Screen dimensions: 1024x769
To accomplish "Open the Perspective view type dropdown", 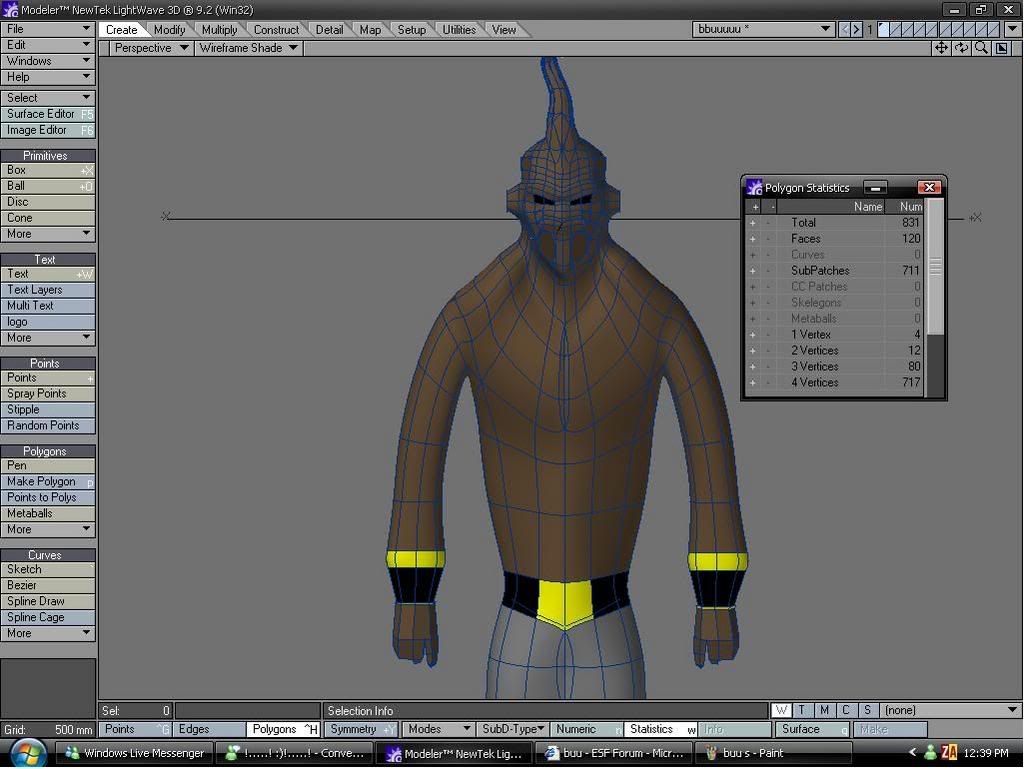I will click(151, 48).
